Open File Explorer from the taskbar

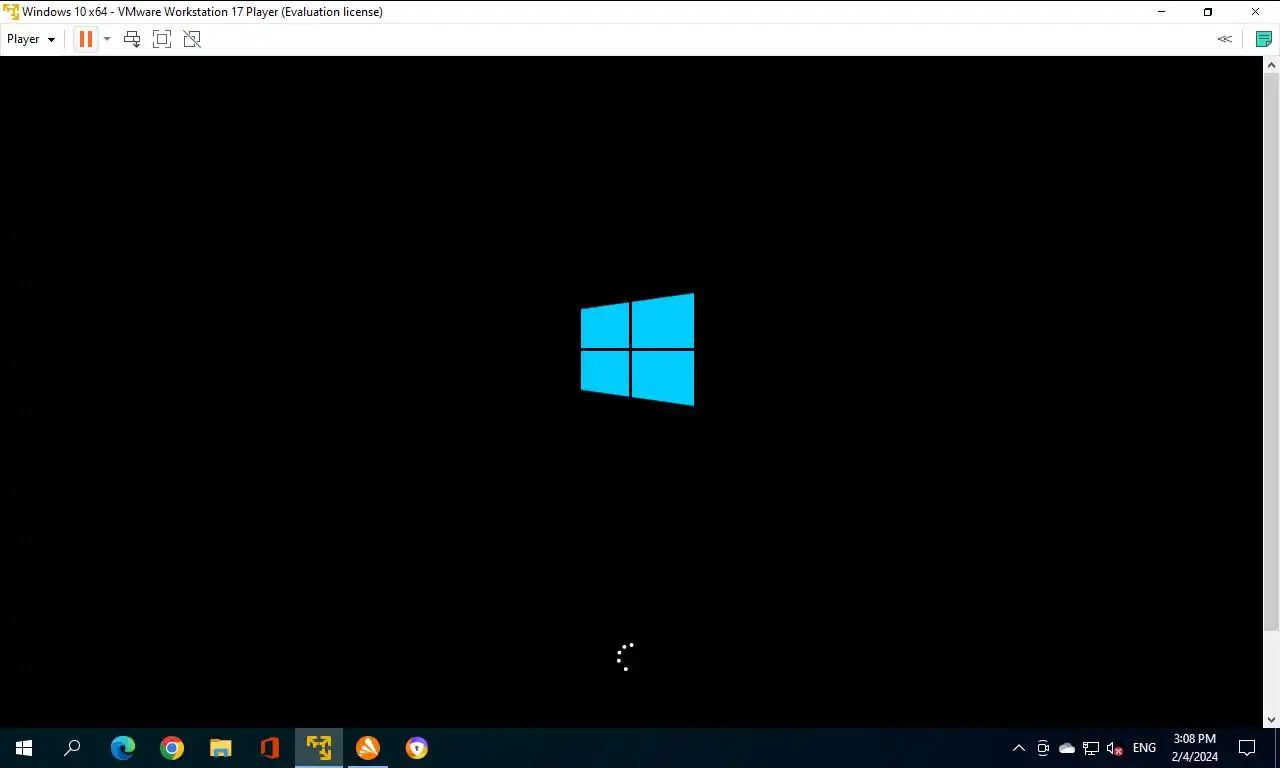point(221,748)
